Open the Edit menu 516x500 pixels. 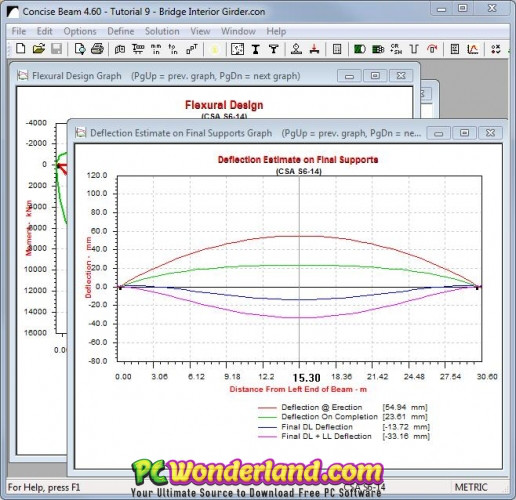pos(44,31)
